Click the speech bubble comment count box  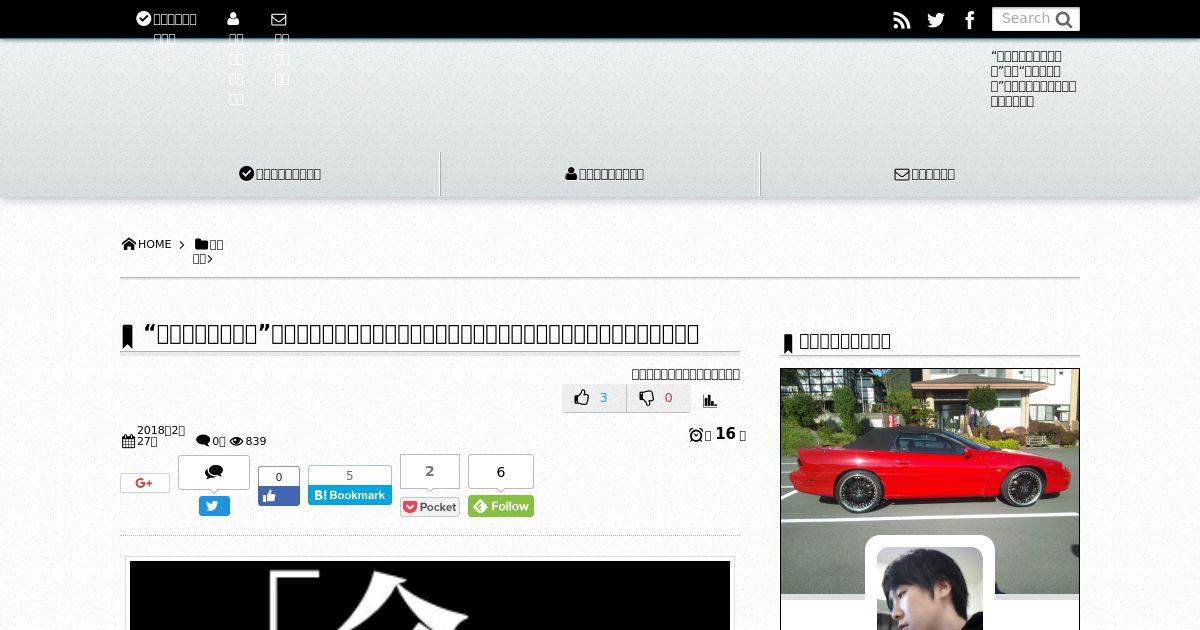click(214, 472)
